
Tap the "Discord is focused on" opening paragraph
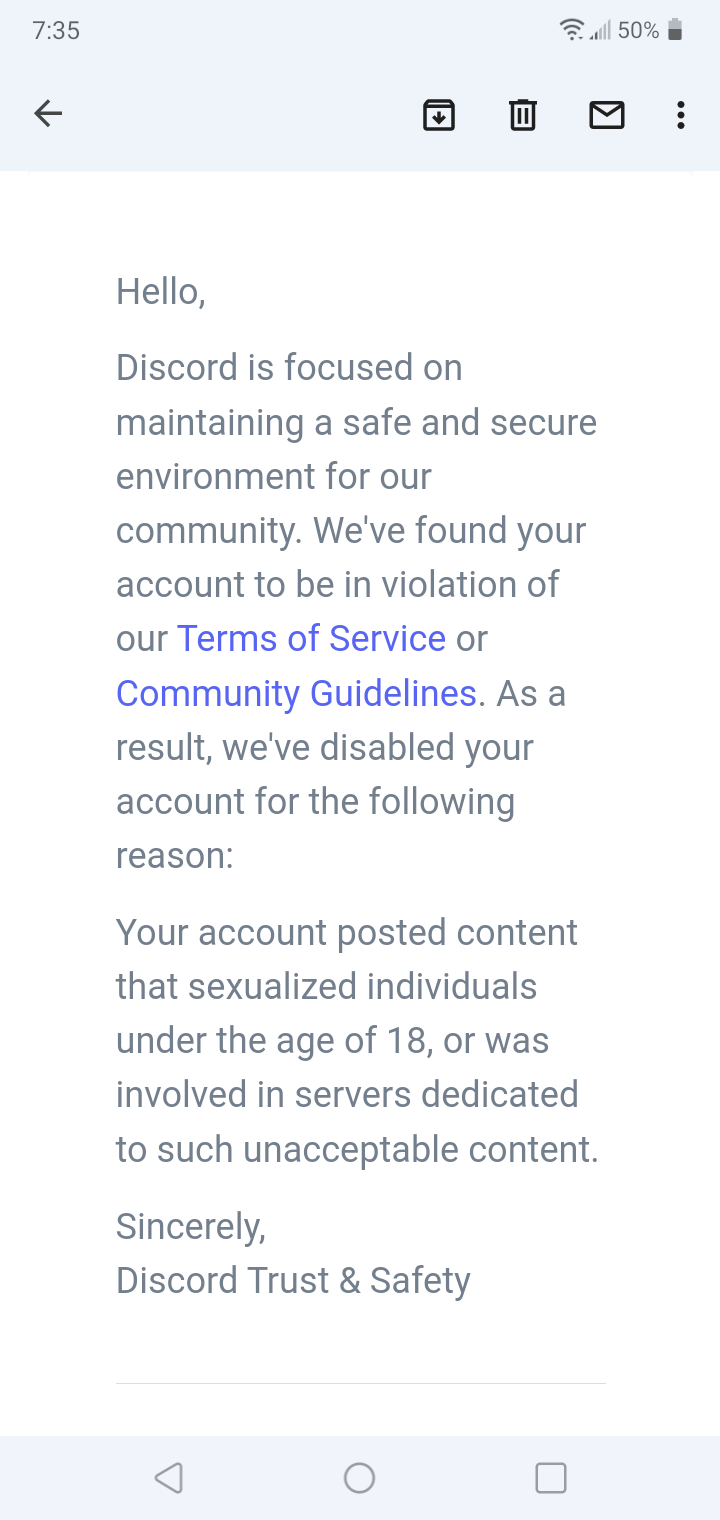tap(356, 611)
